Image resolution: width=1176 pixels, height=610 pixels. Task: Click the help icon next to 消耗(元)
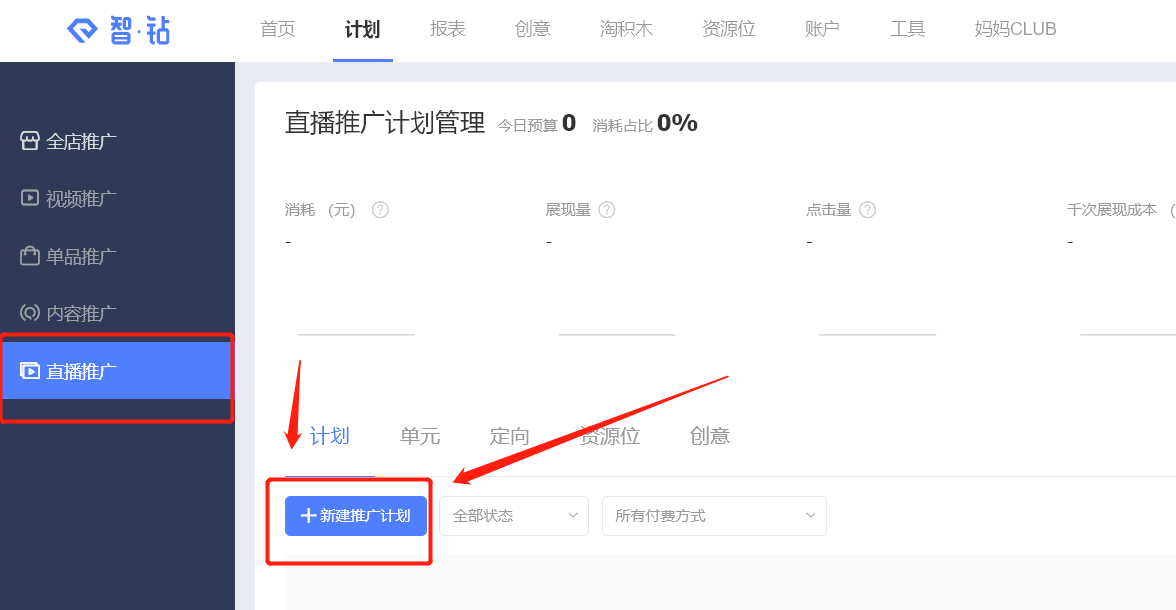(380, 210)
